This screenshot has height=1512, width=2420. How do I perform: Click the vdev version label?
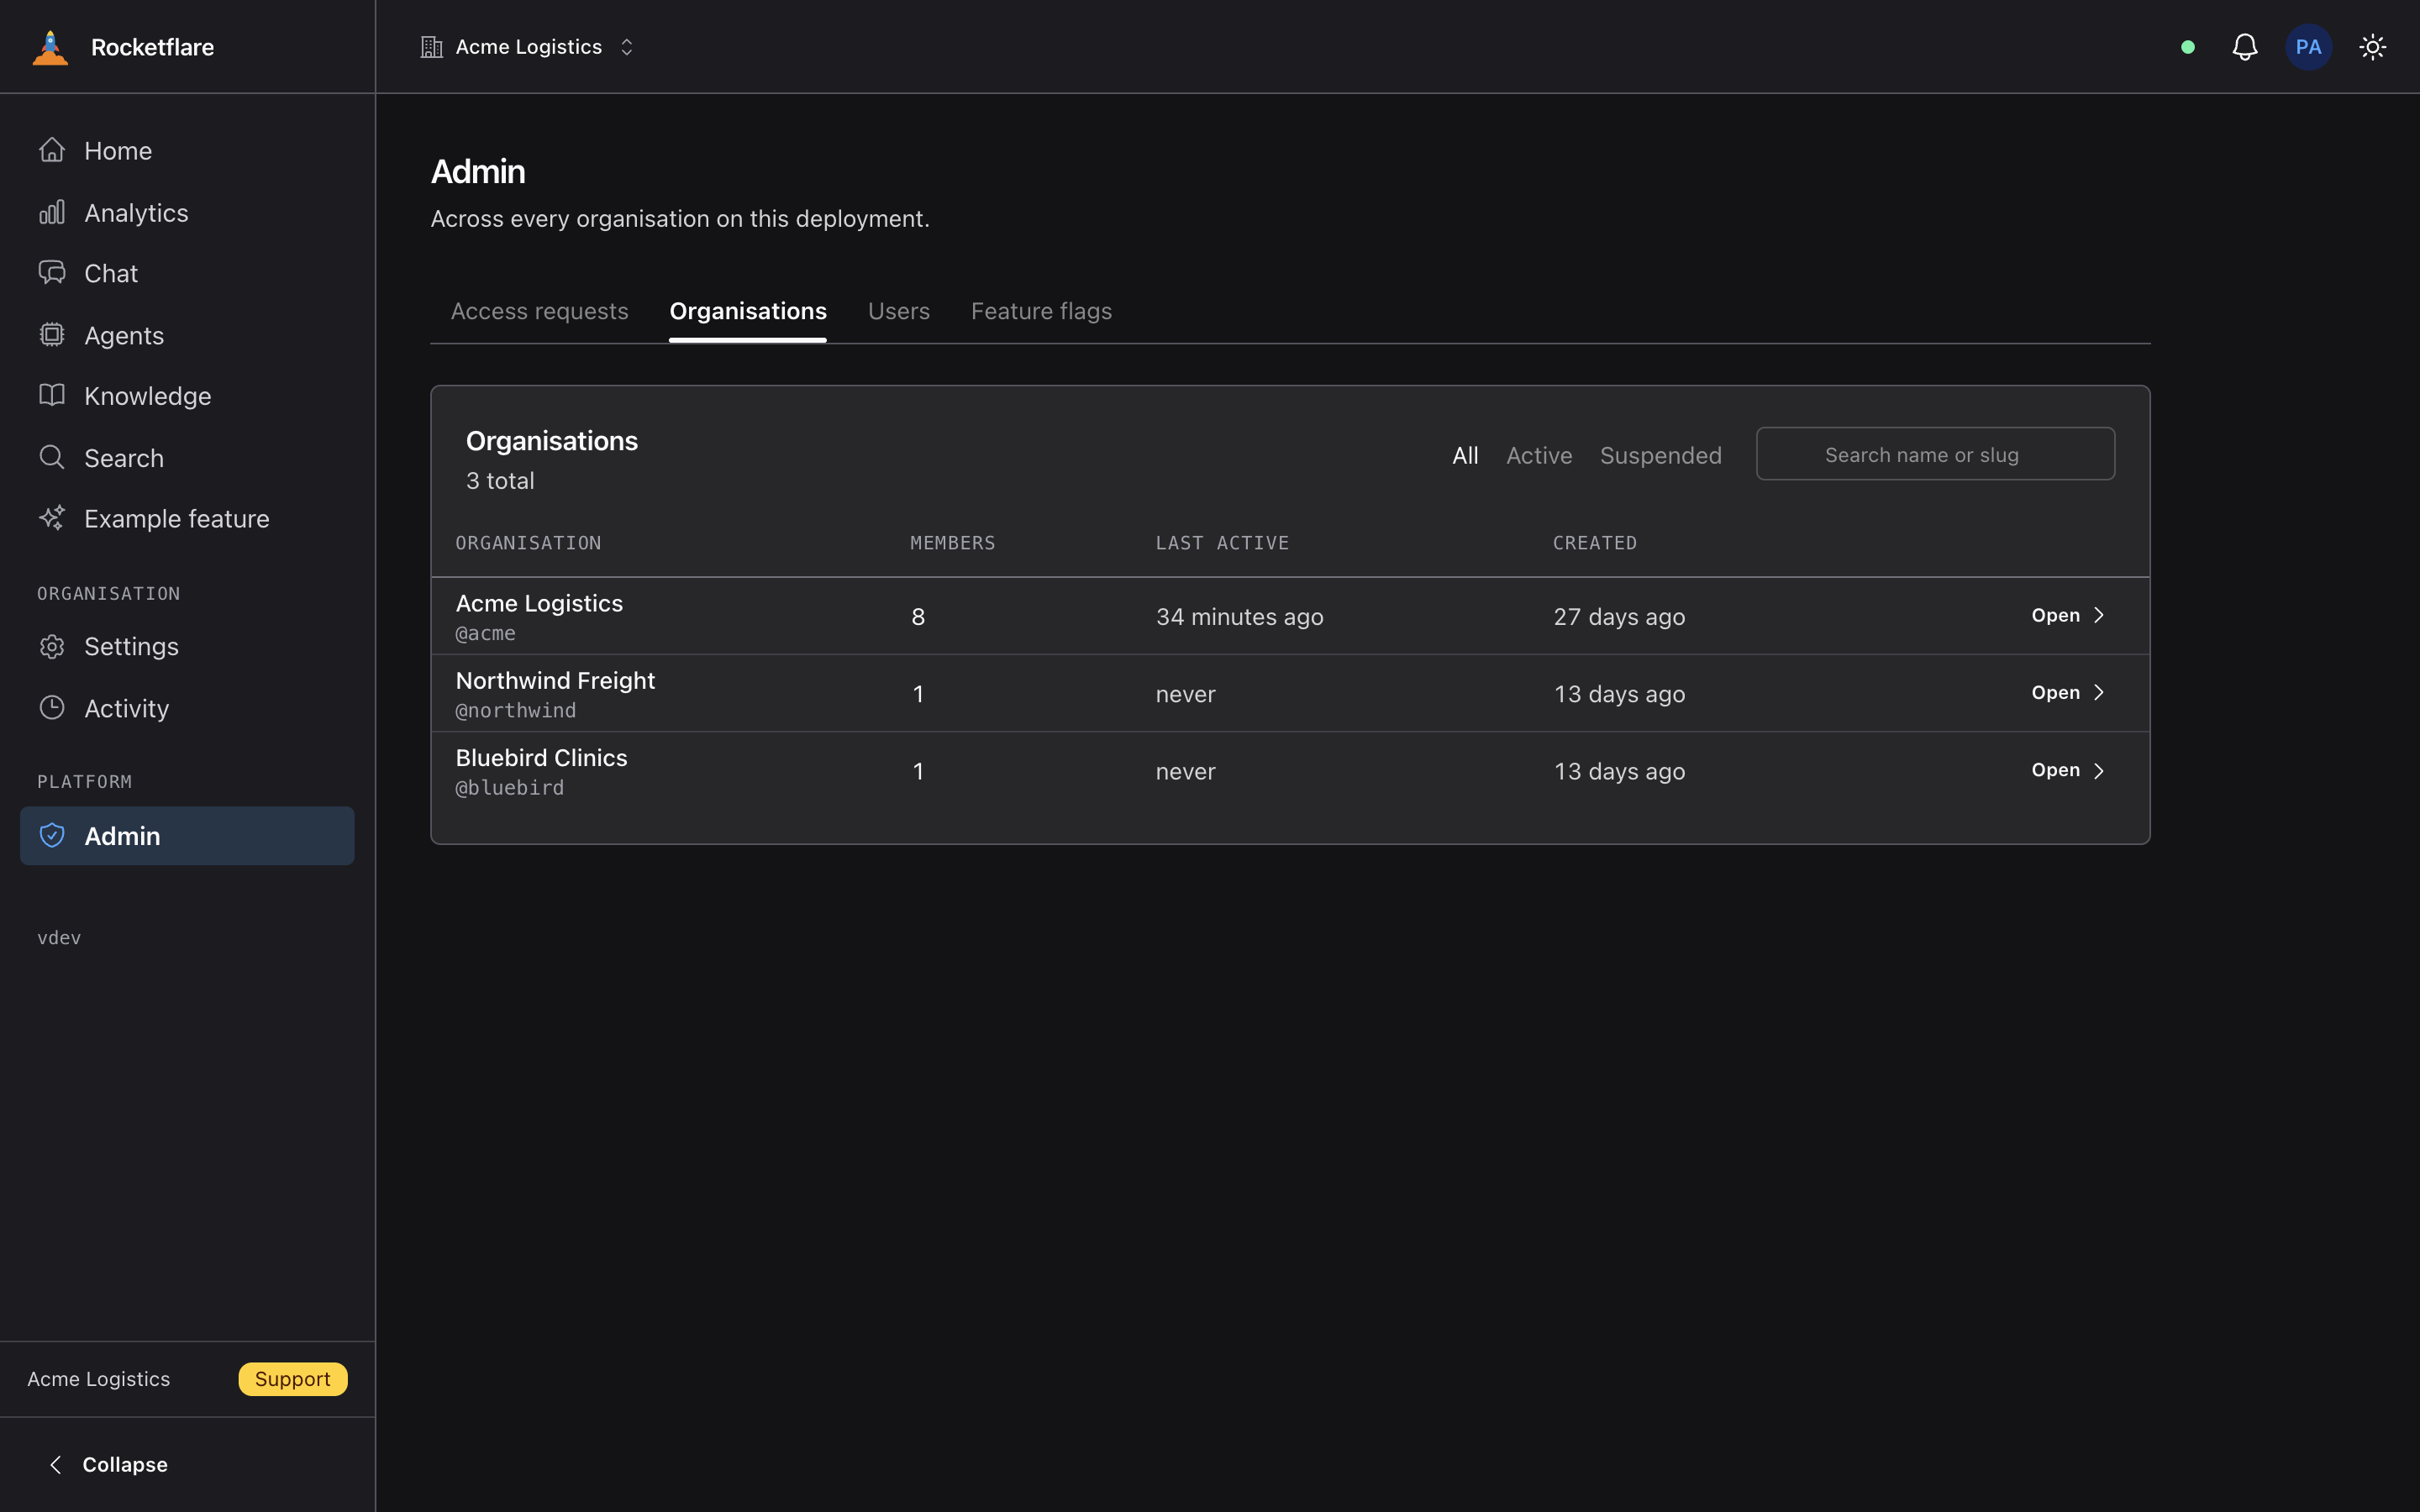(x=59, y=938)
